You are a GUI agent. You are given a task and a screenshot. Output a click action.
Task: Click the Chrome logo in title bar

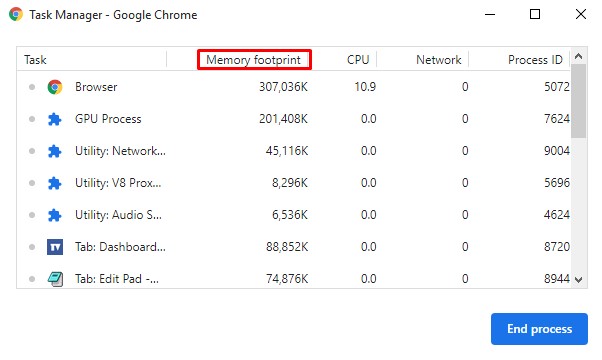(16, 14)
